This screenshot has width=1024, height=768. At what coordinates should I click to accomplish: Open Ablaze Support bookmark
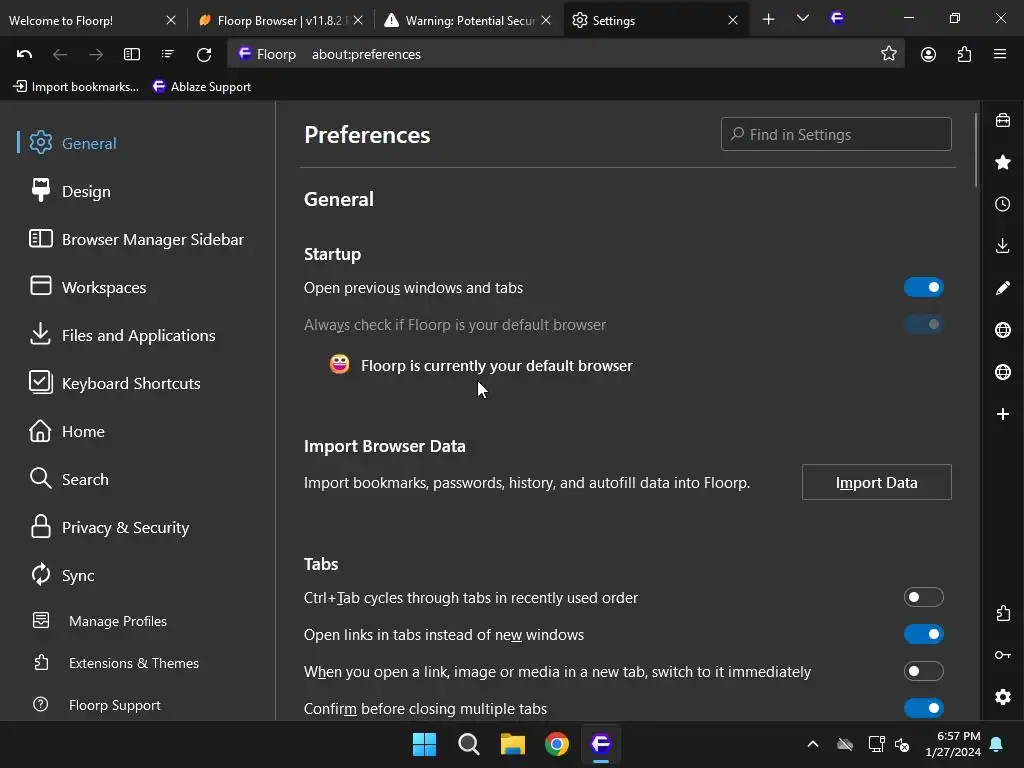pos(202,86)
